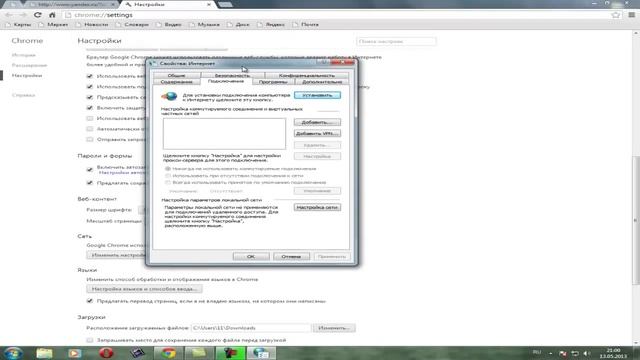The height and width of the screenshot is (360, 640).
Task: Switch to the Дополнительно tab
Action: tap(322, 82)
